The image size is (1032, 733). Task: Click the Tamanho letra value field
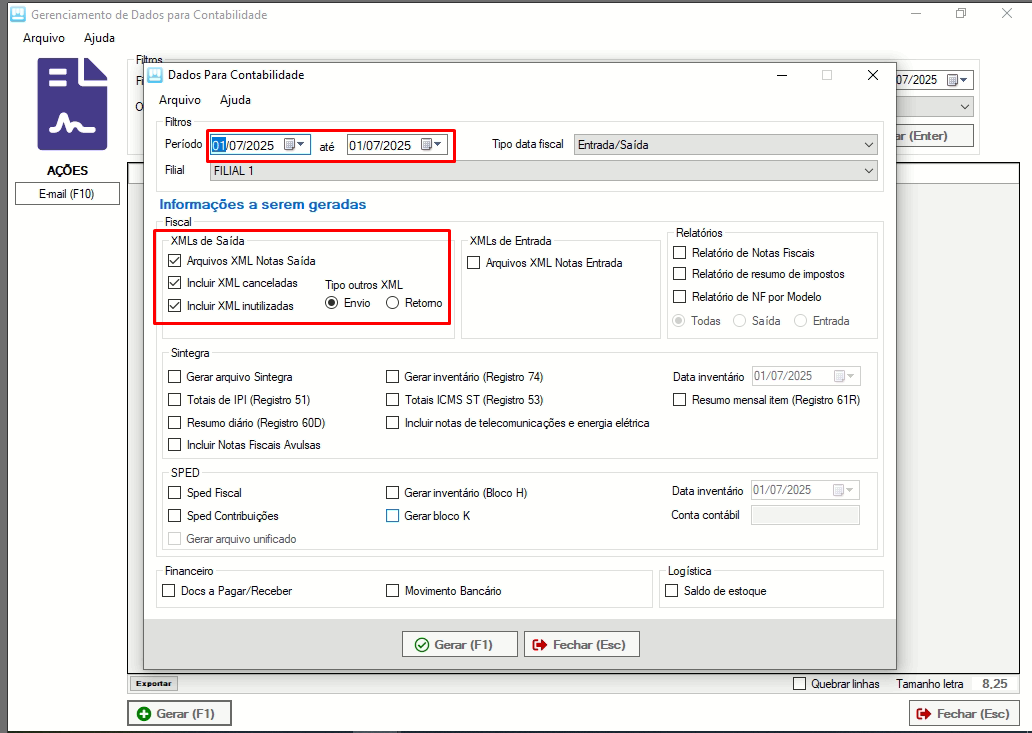click(993, 684)
